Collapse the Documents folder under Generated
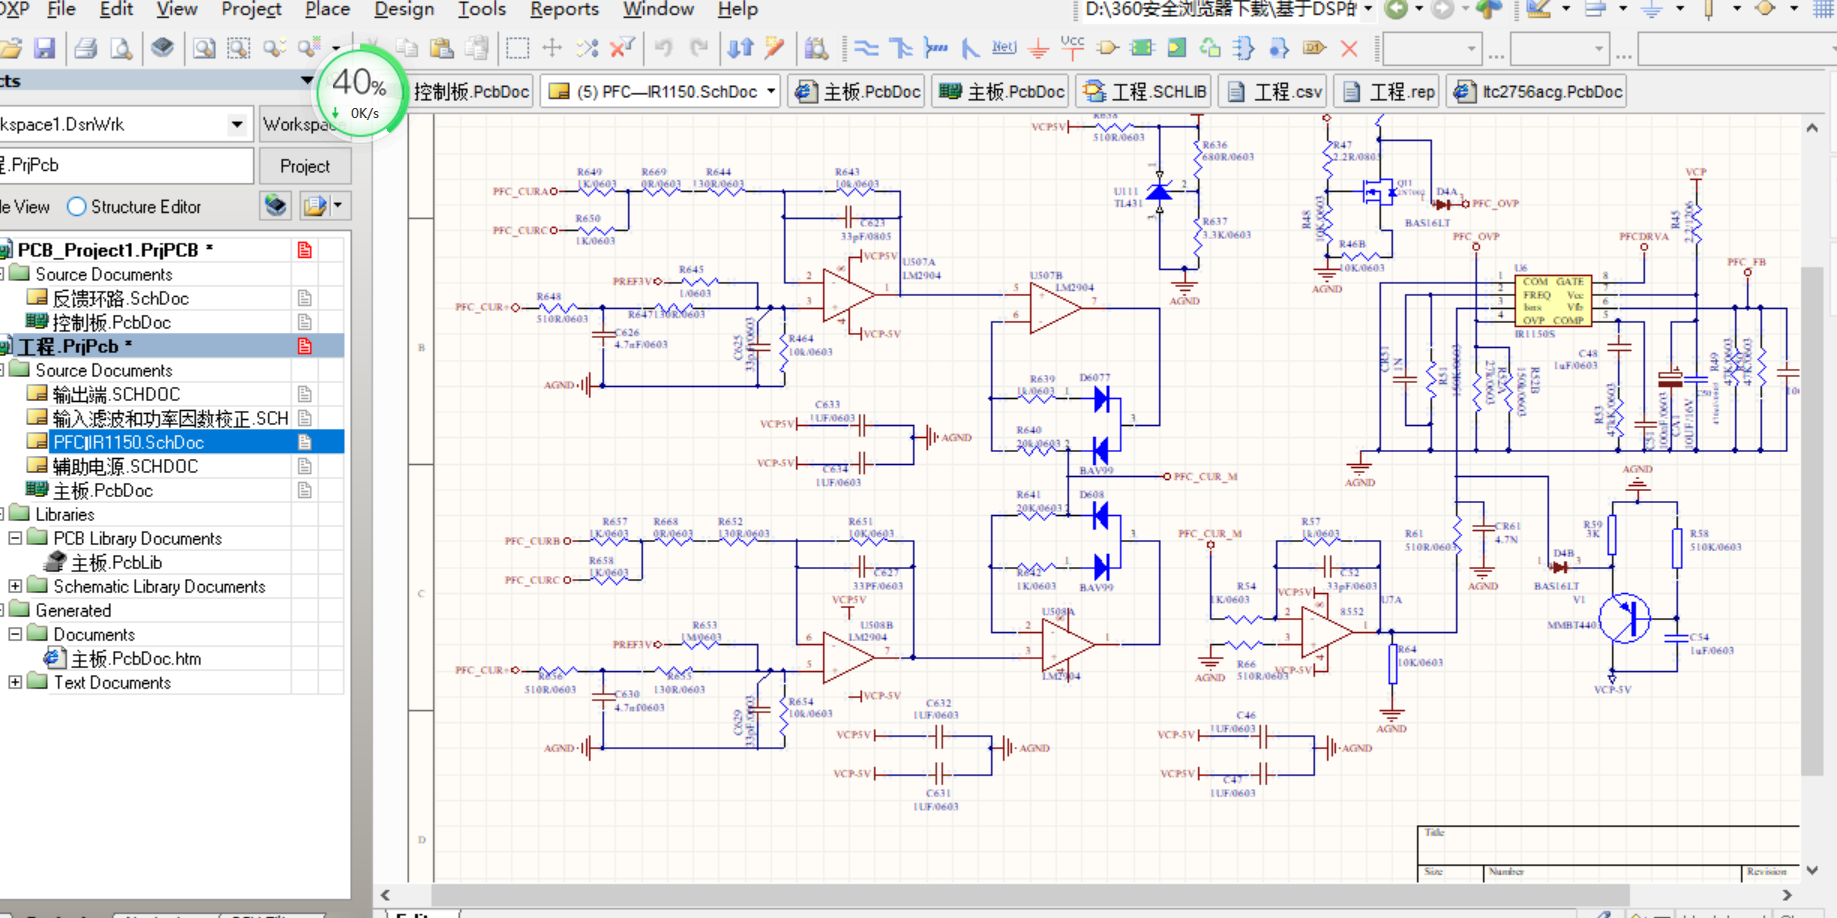This screenshot has height=918, width=1837. click(x=15, y=634)
